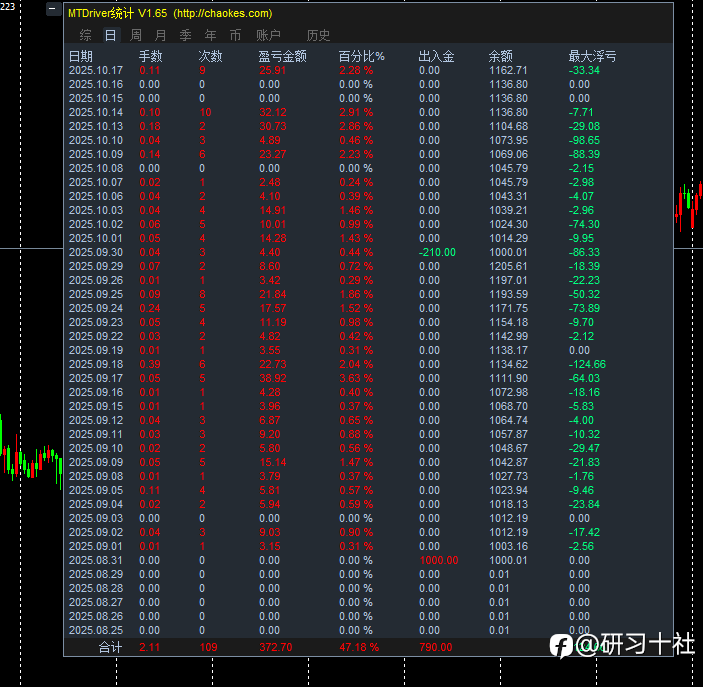Viewport: 703px width, 687px height.
Task: Open the 历史 history tab
Action: [318, 35]
